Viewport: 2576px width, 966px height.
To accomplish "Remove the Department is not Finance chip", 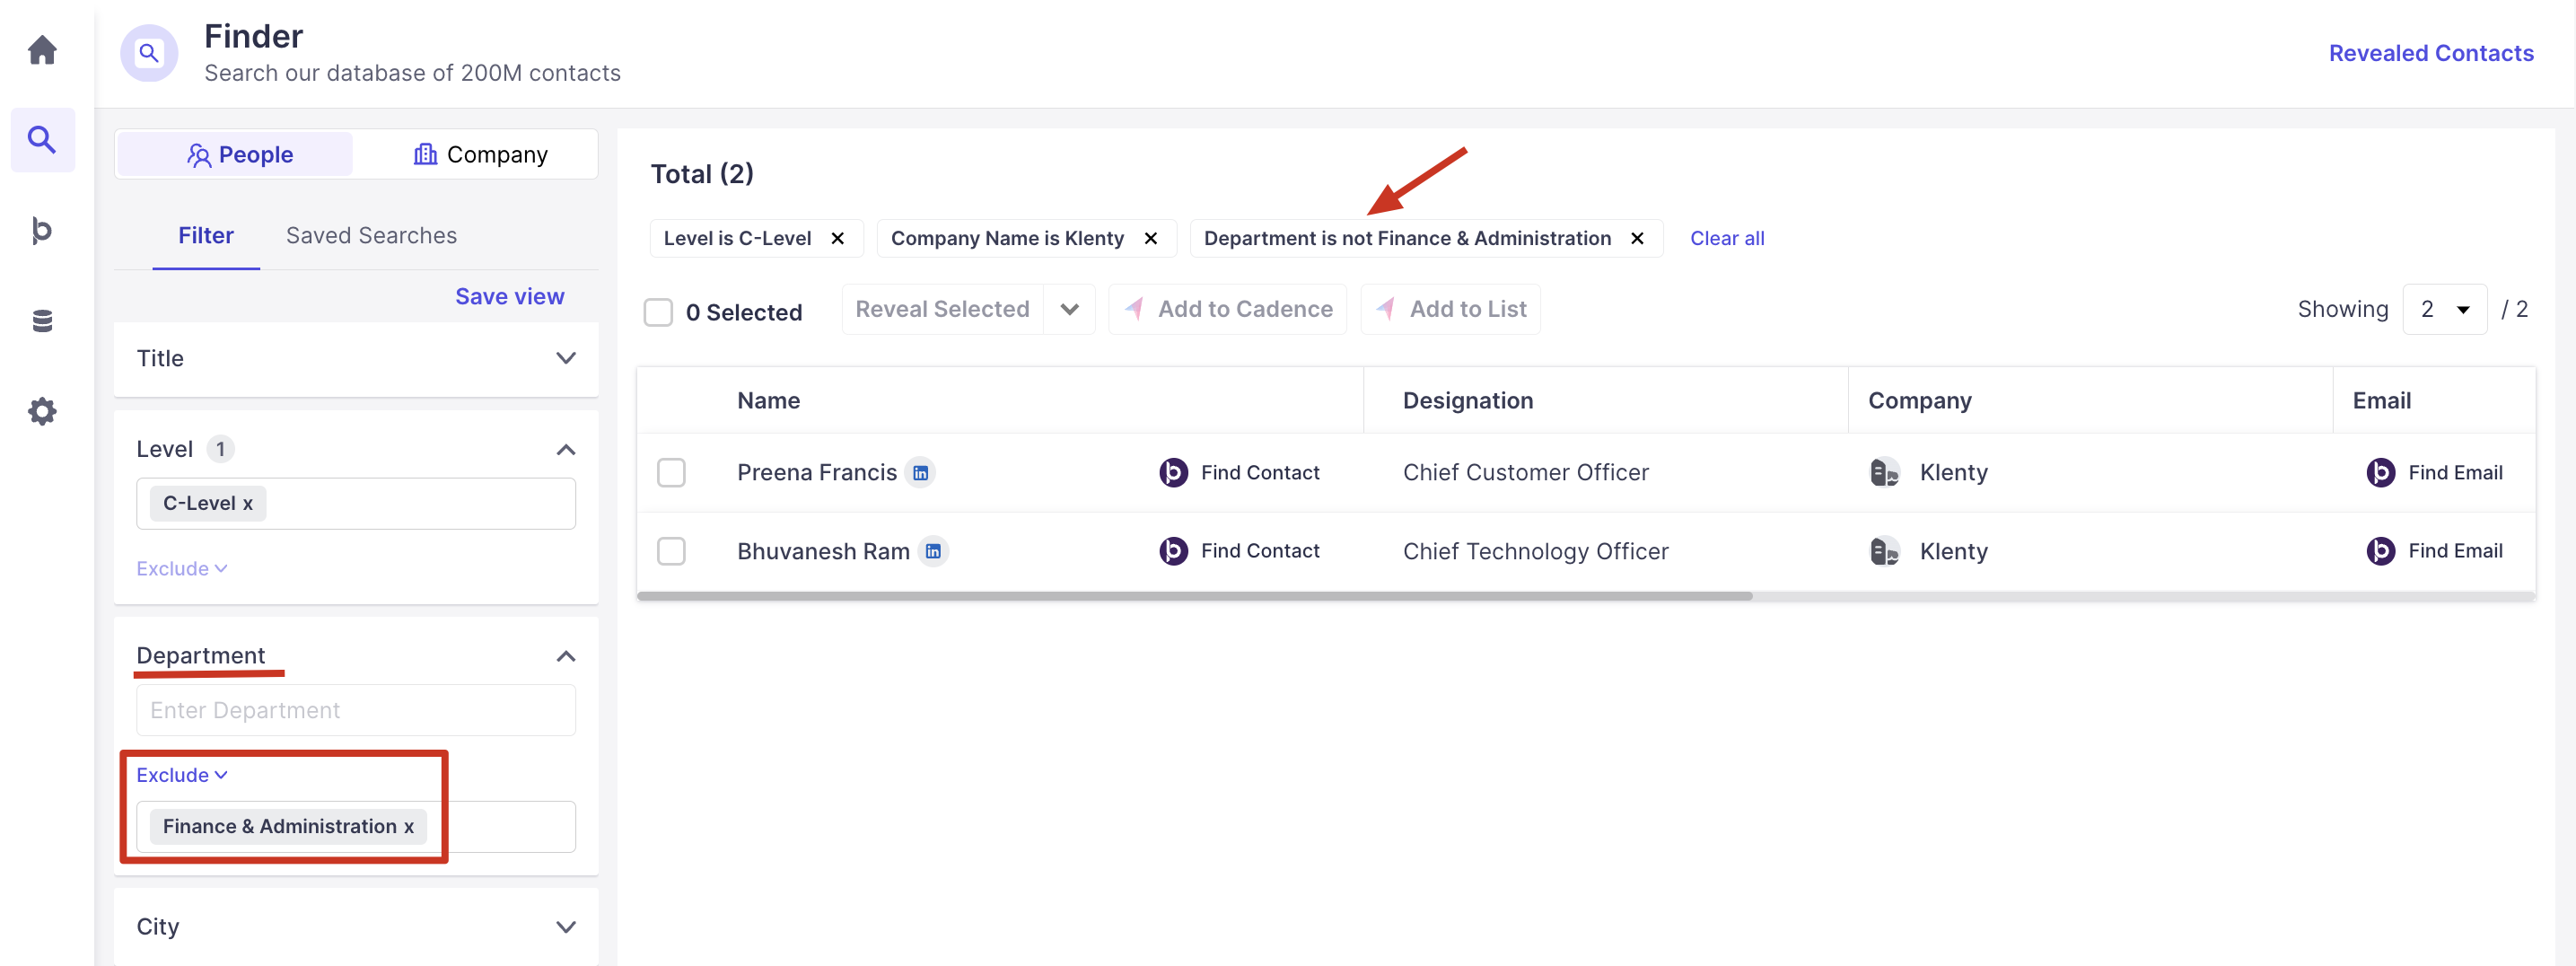I will (x=1637, y=239).
